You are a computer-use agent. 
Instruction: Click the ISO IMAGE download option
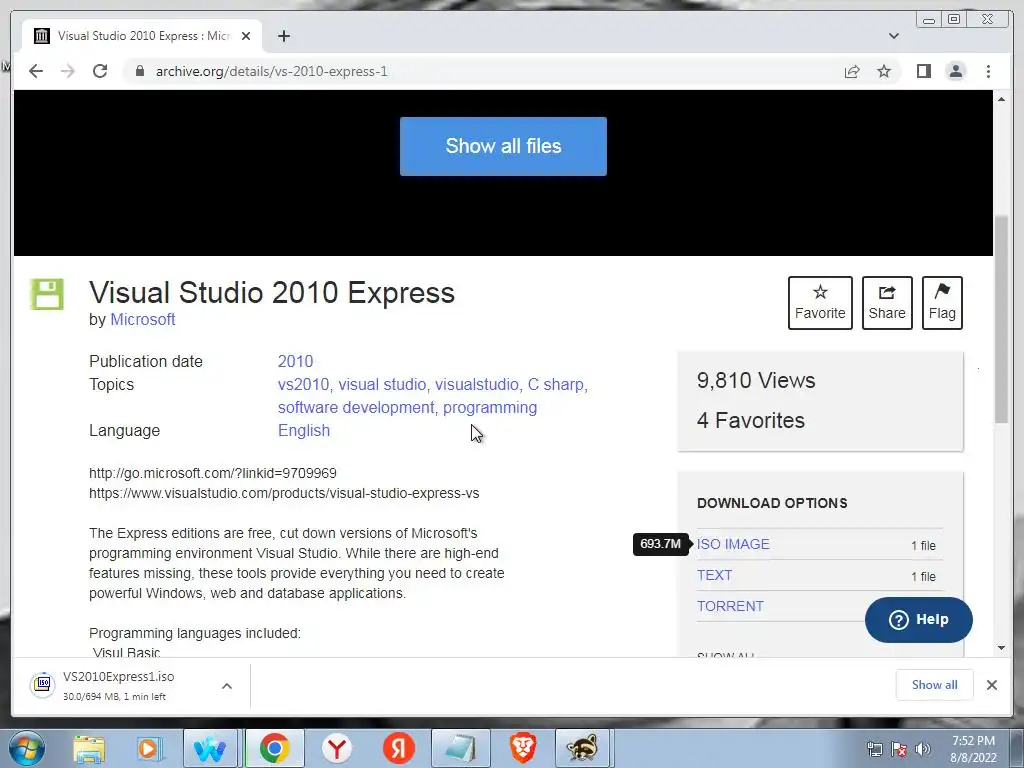pos(733,544)
